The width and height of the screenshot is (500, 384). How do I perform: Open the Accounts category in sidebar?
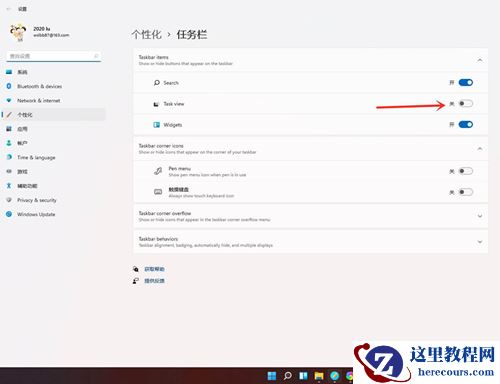coord(53,143)
